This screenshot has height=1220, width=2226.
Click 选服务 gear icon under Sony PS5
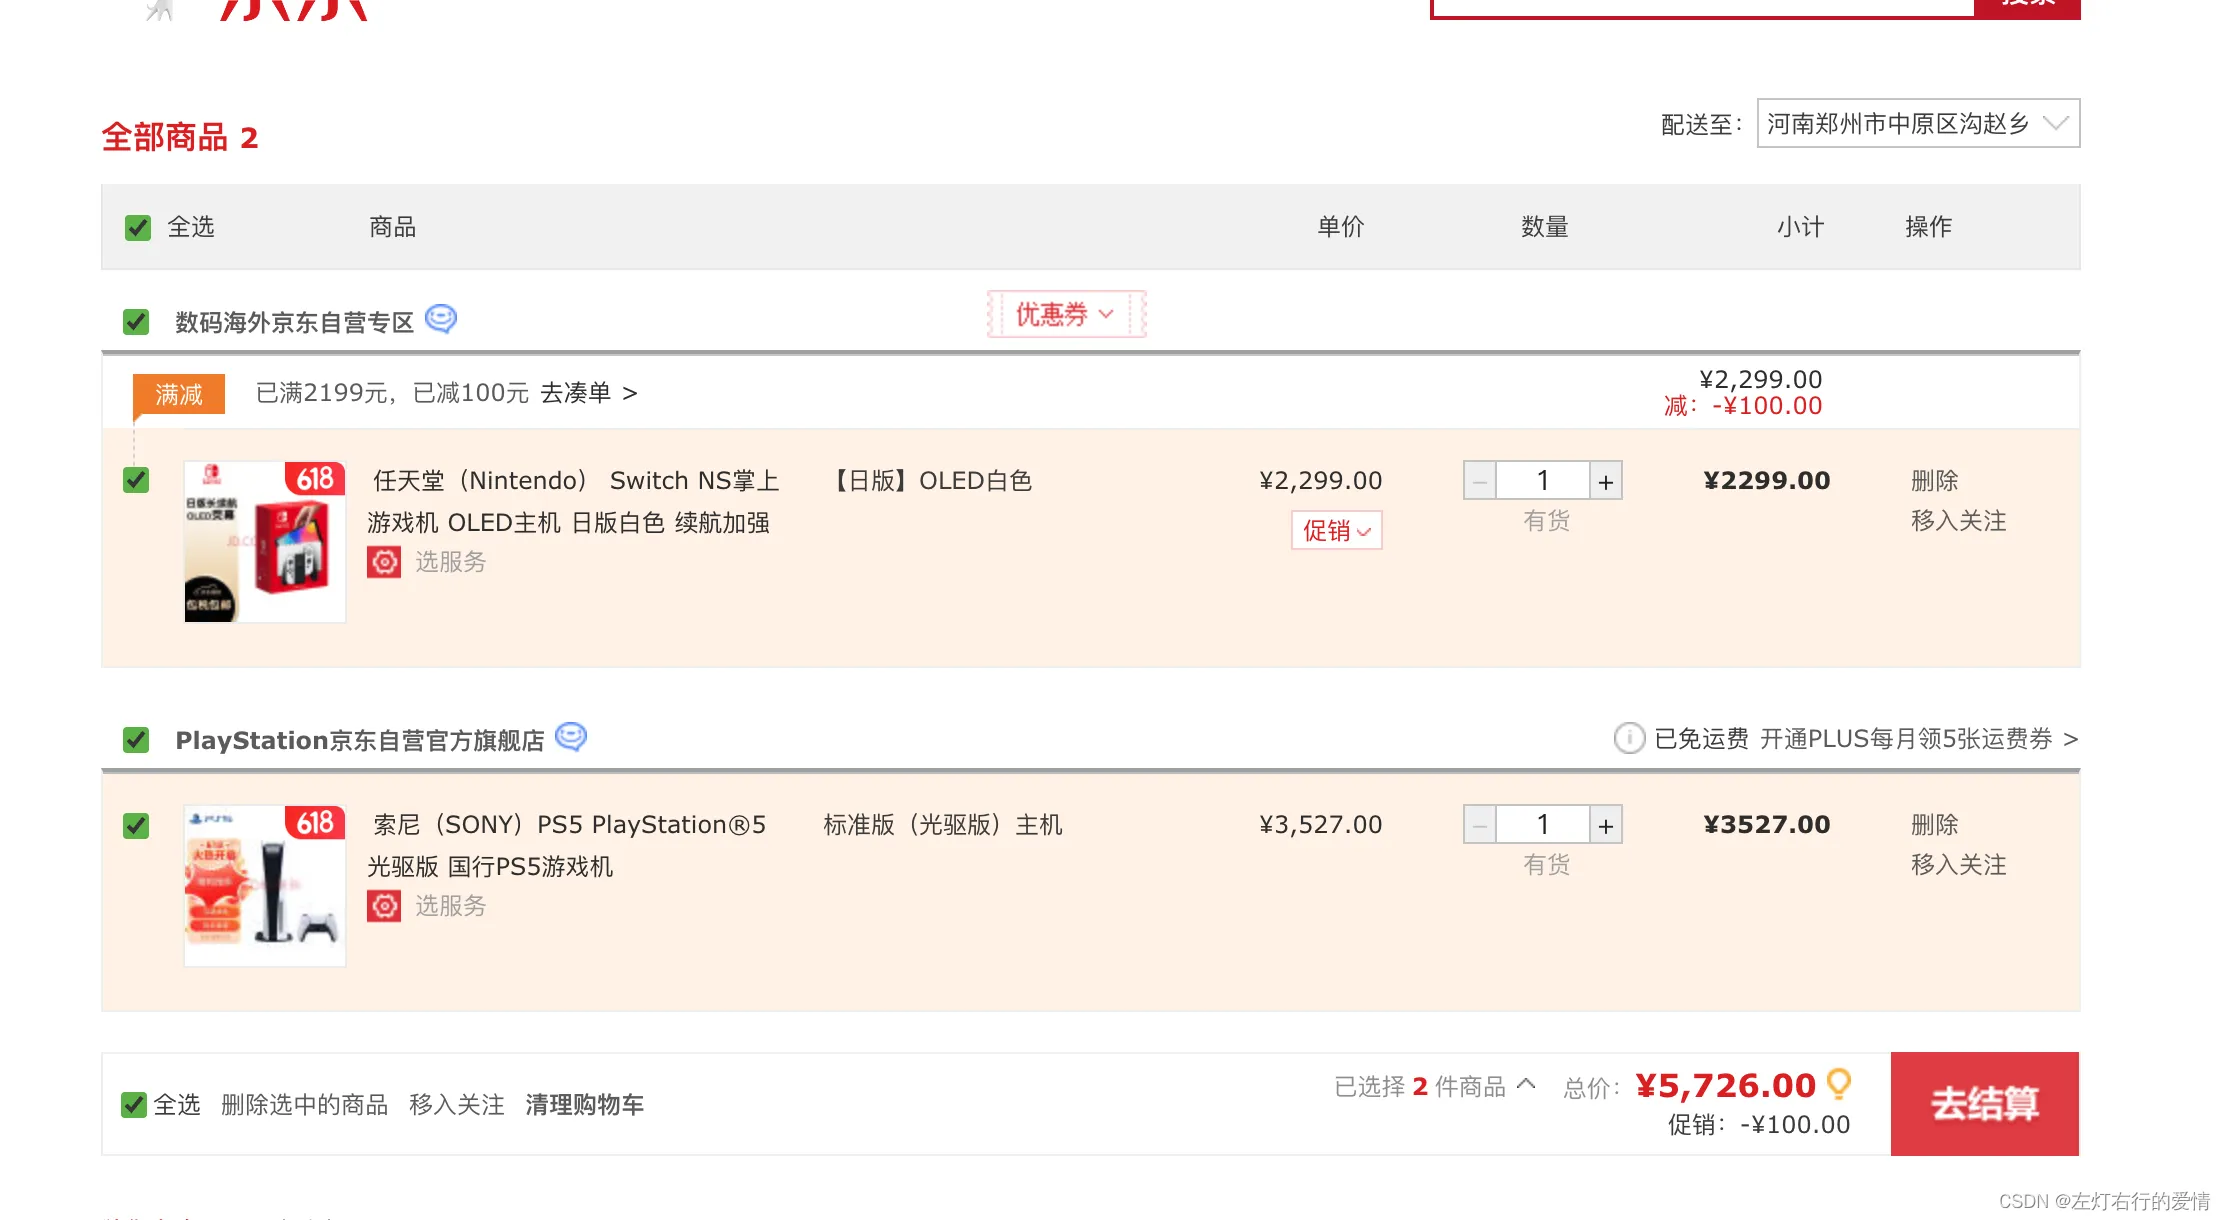pos(384,906)
